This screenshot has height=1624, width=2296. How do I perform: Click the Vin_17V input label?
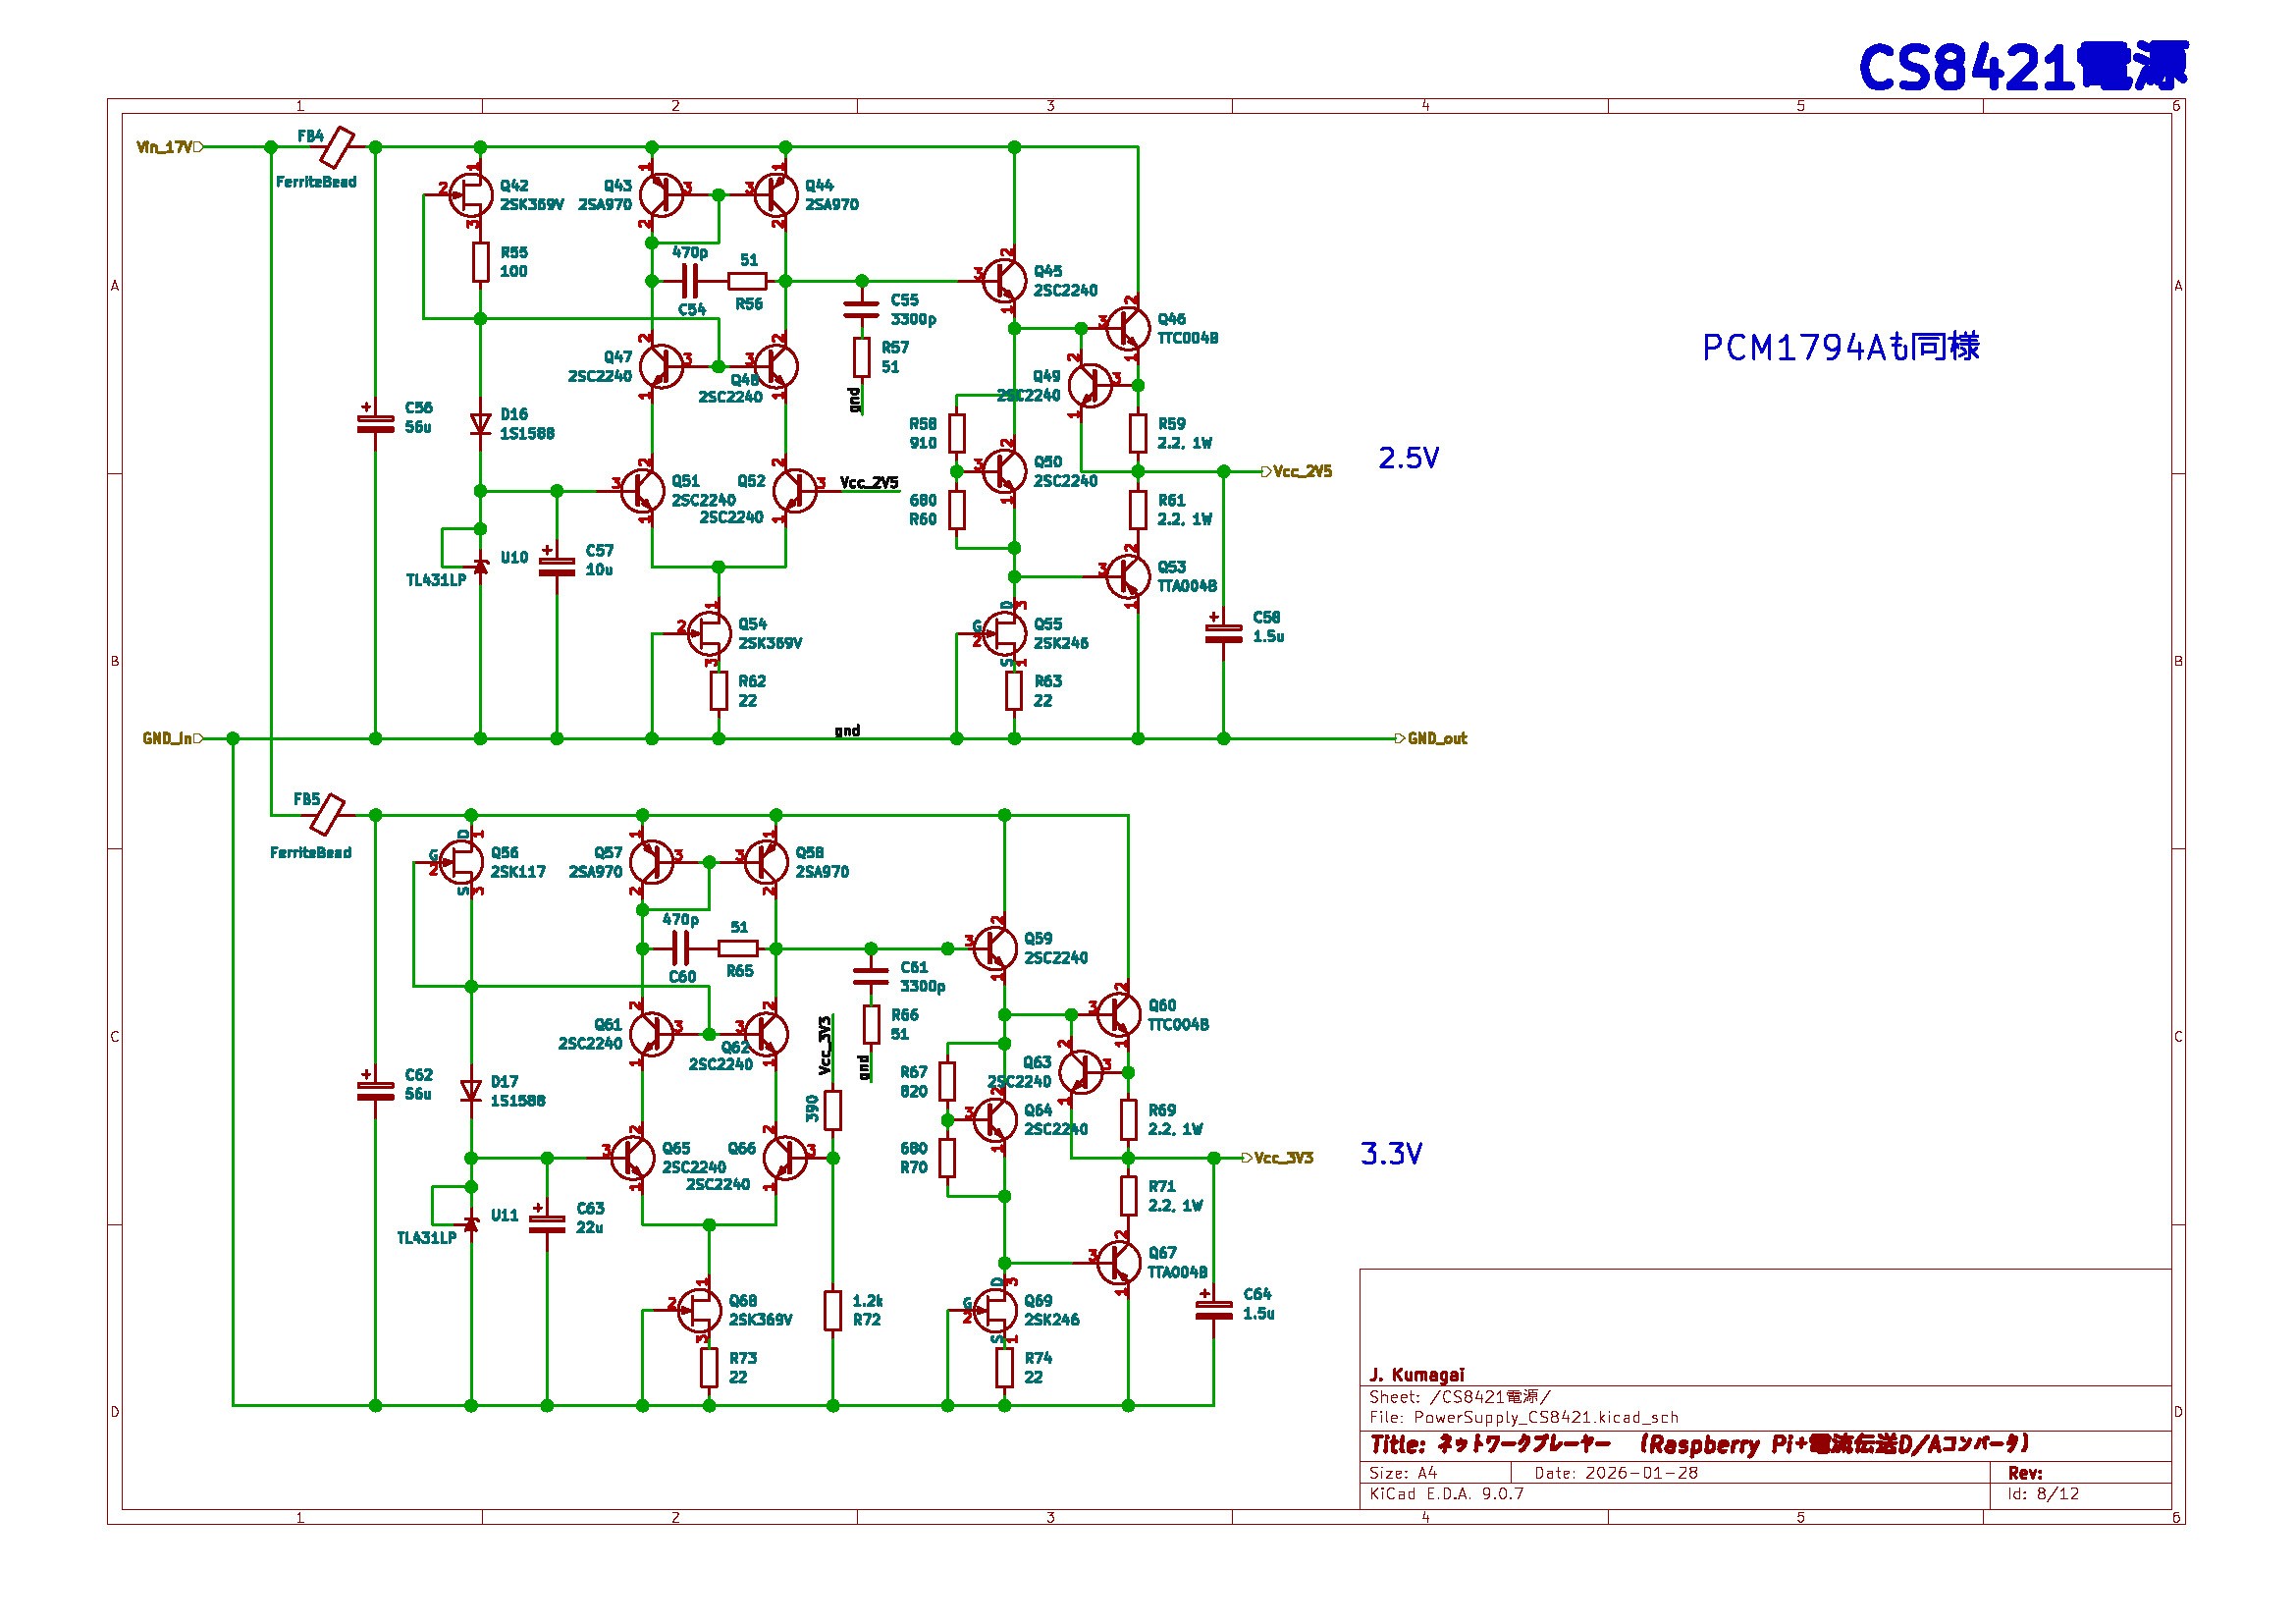(x=166, y=147)
